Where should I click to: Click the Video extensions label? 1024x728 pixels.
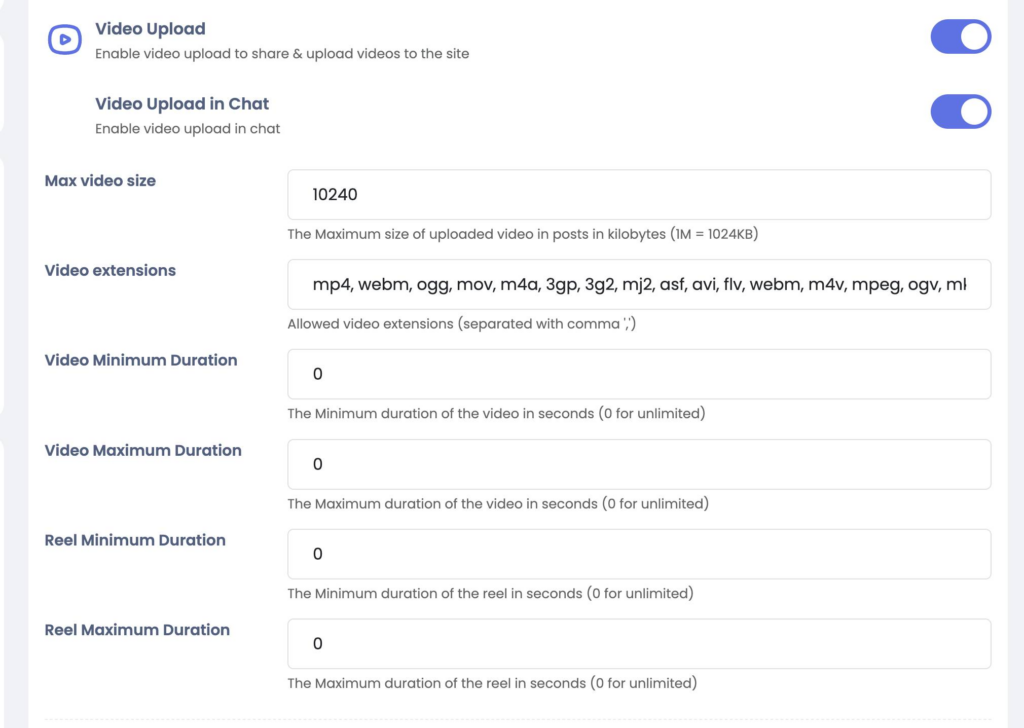point(110,271)
